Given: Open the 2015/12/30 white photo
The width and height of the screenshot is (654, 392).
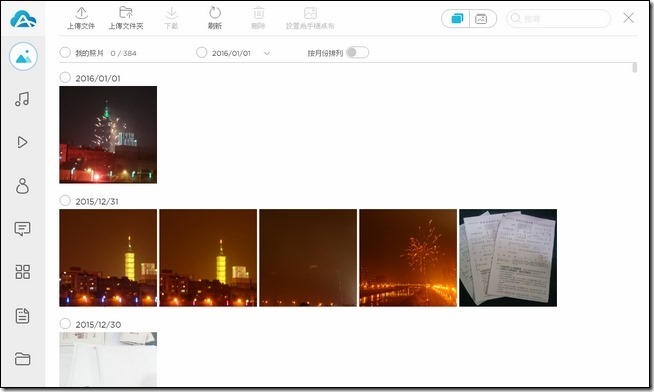Looking at the screenshot, I should click(108, 359).
